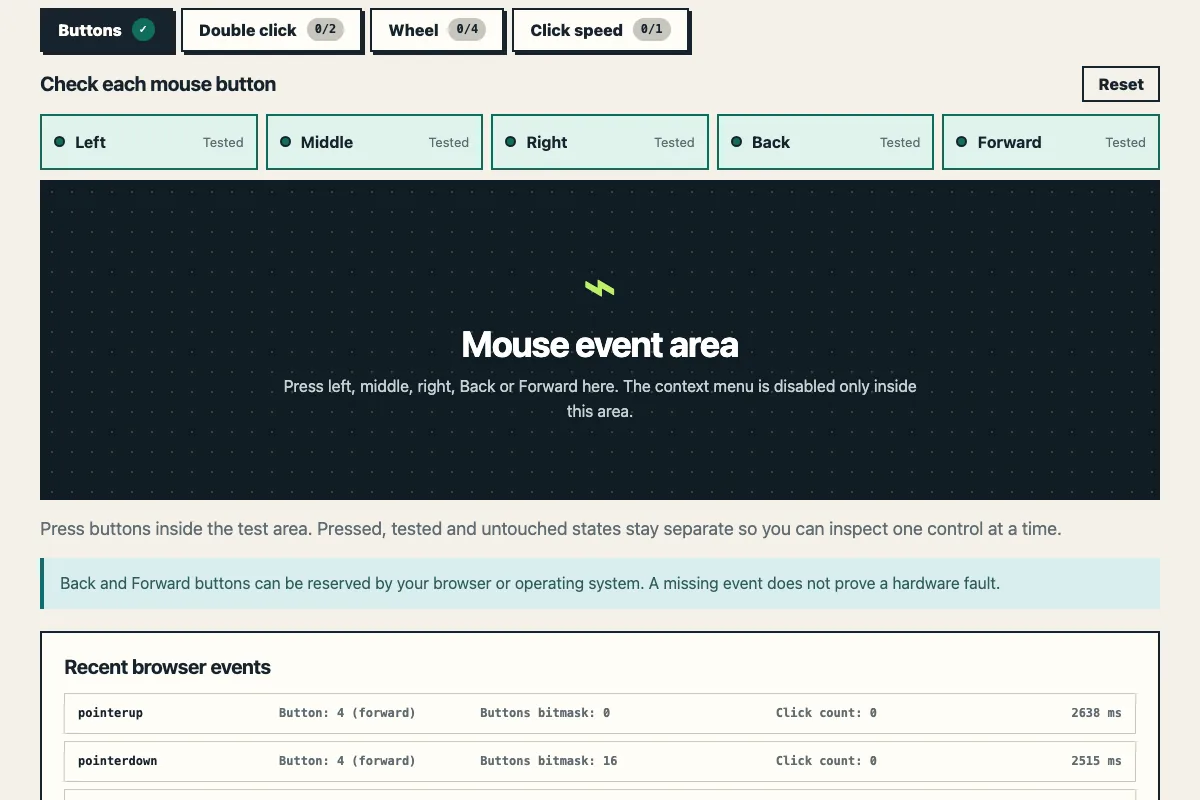Click 'Buttons bitmask: 0' value
The width and height of the screenshot is (1200, 800).
(545, 713)
